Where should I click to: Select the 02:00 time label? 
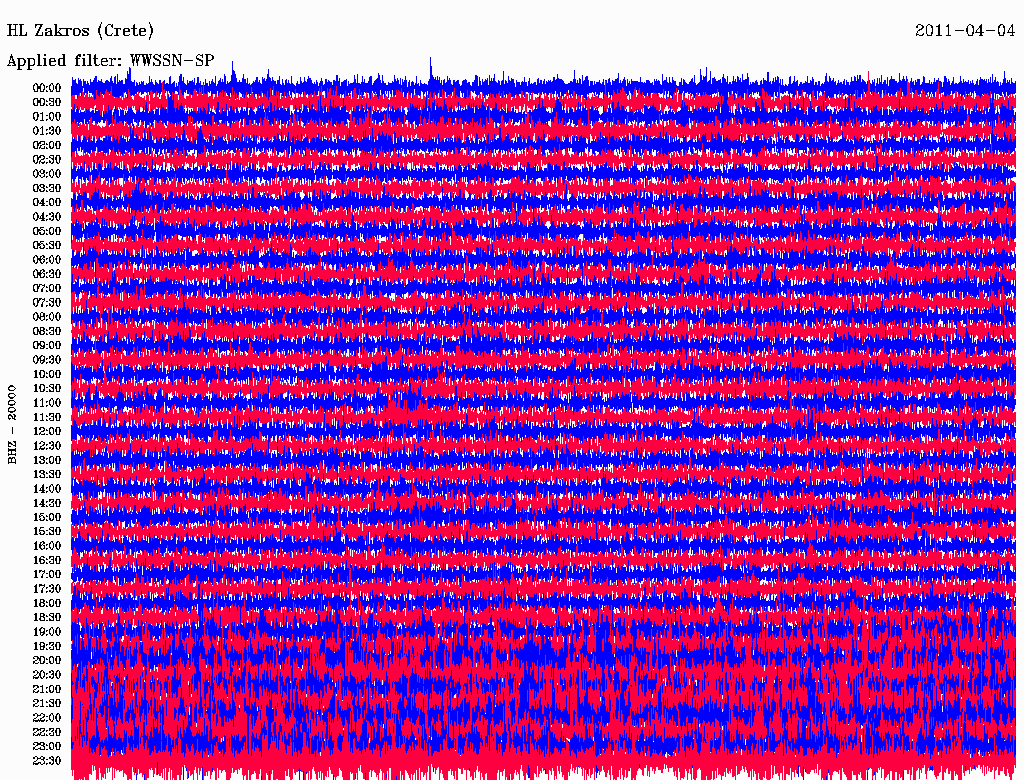coord(46,145)
